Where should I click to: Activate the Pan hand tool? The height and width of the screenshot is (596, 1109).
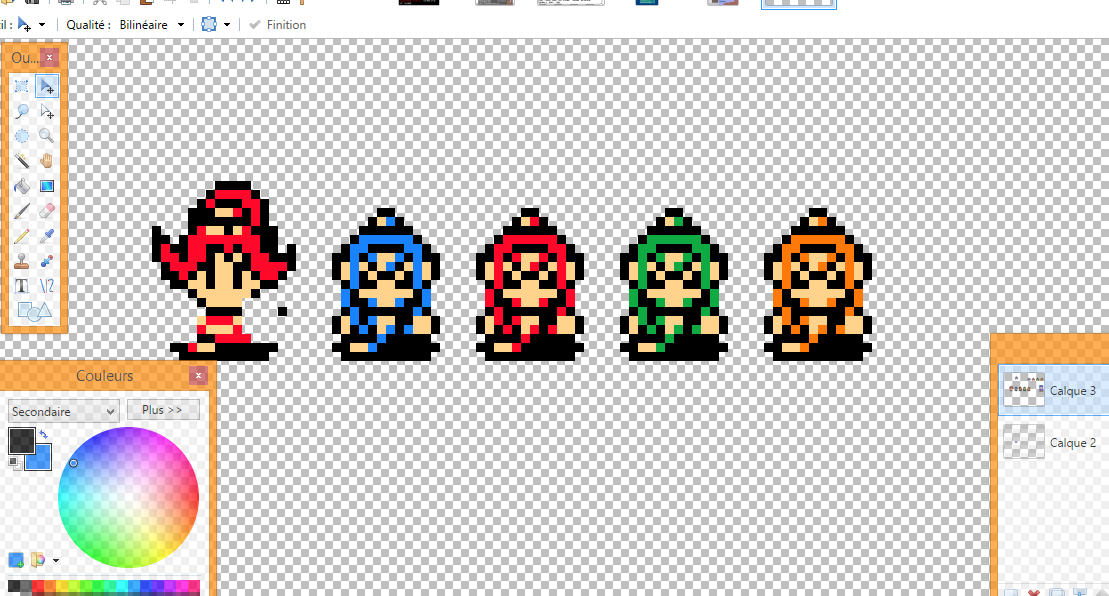(47, 161)
